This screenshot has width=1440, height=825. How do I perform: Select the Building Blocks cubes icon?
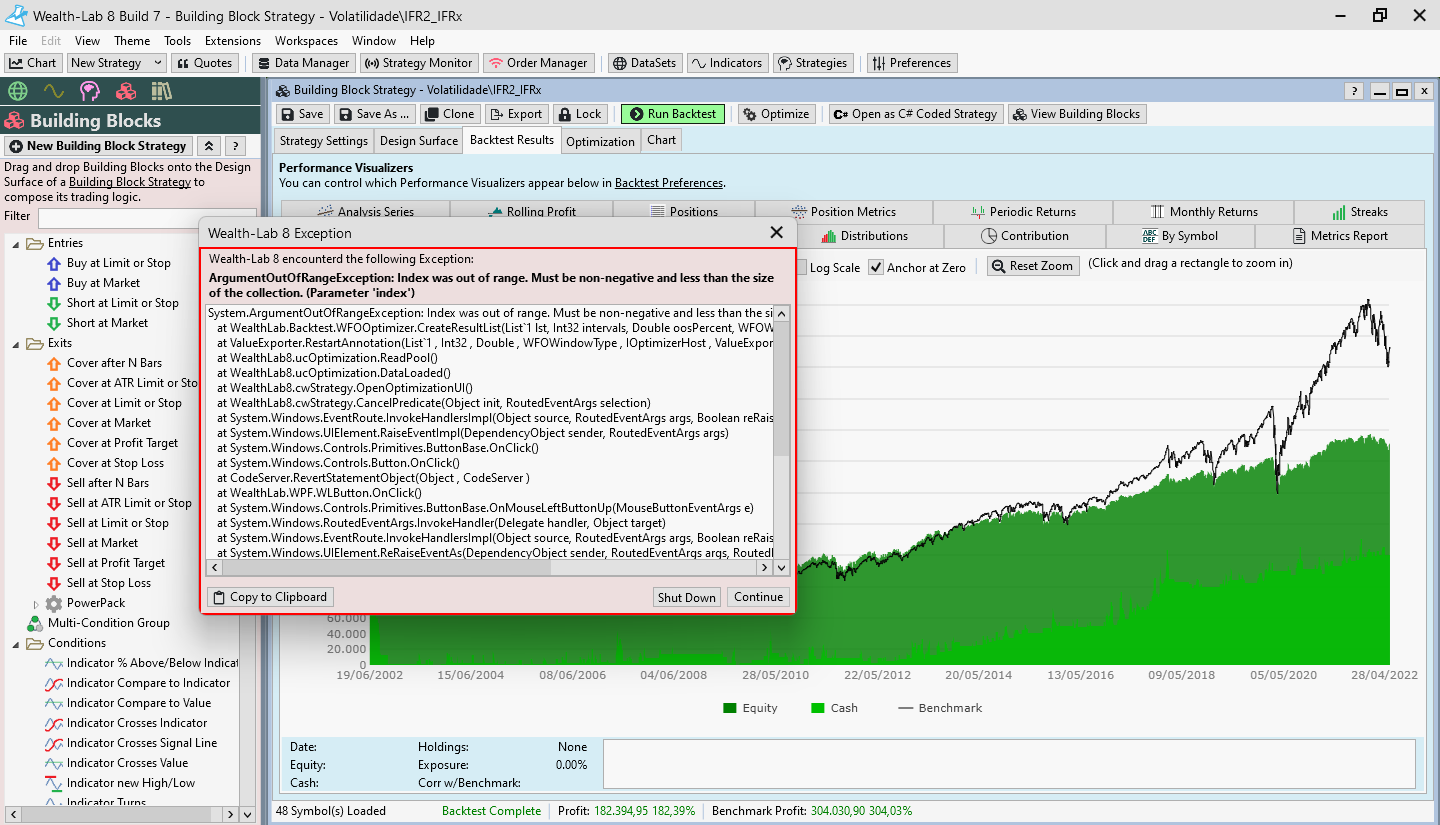(126, 92)
